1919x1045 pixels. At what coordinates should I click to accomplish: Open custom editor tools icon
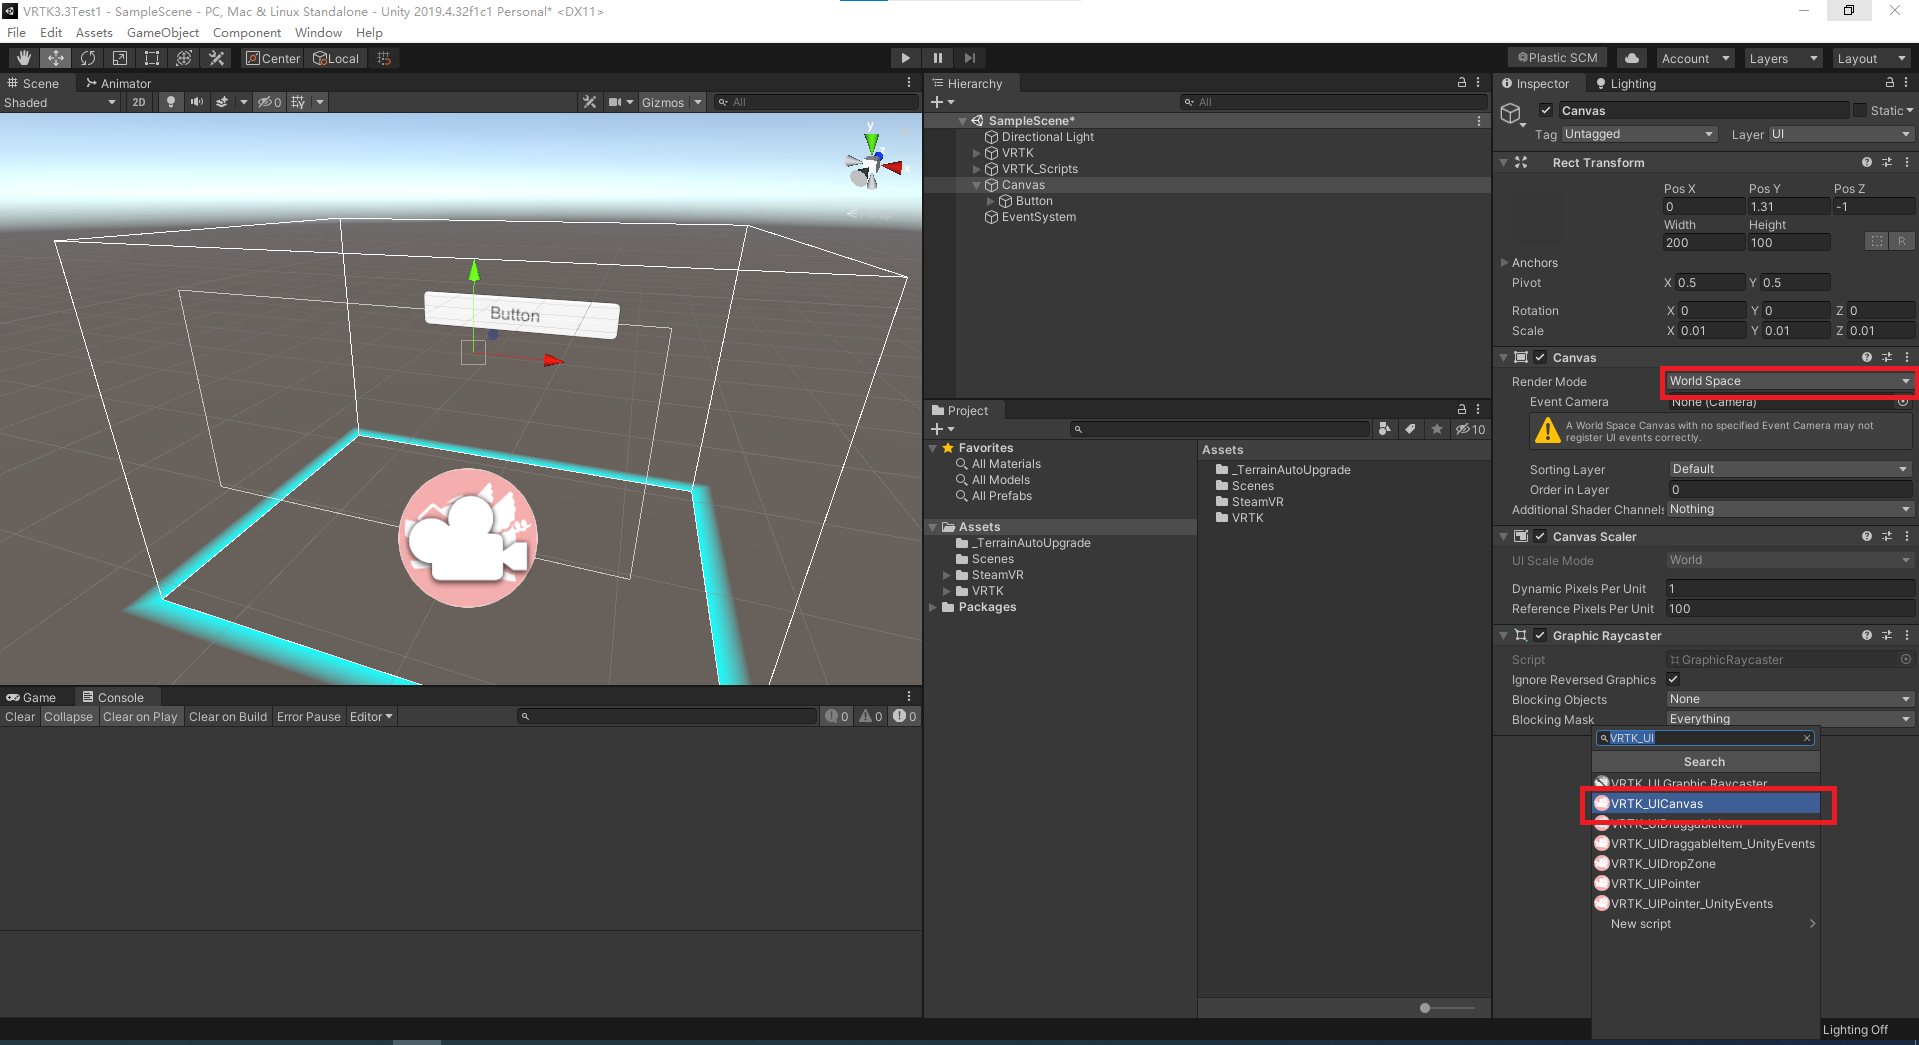tap(216, 58)
